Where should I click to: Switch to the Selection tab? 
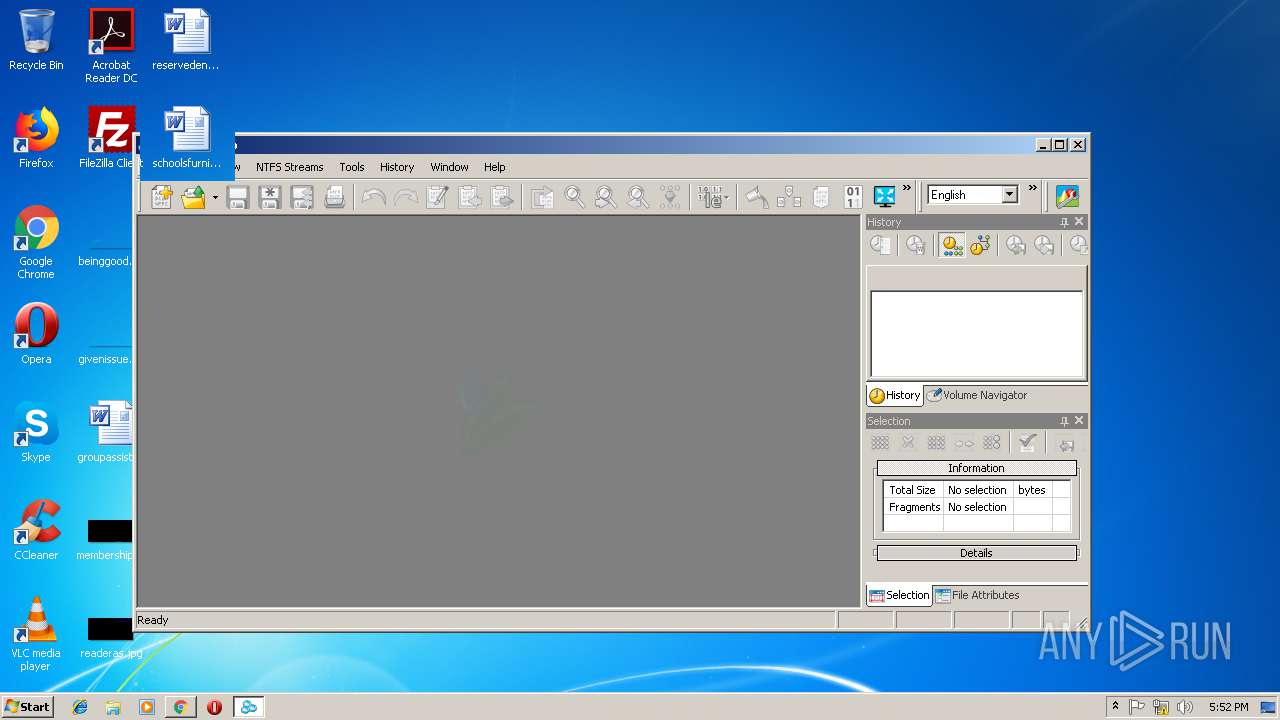[x=899, y=595]
